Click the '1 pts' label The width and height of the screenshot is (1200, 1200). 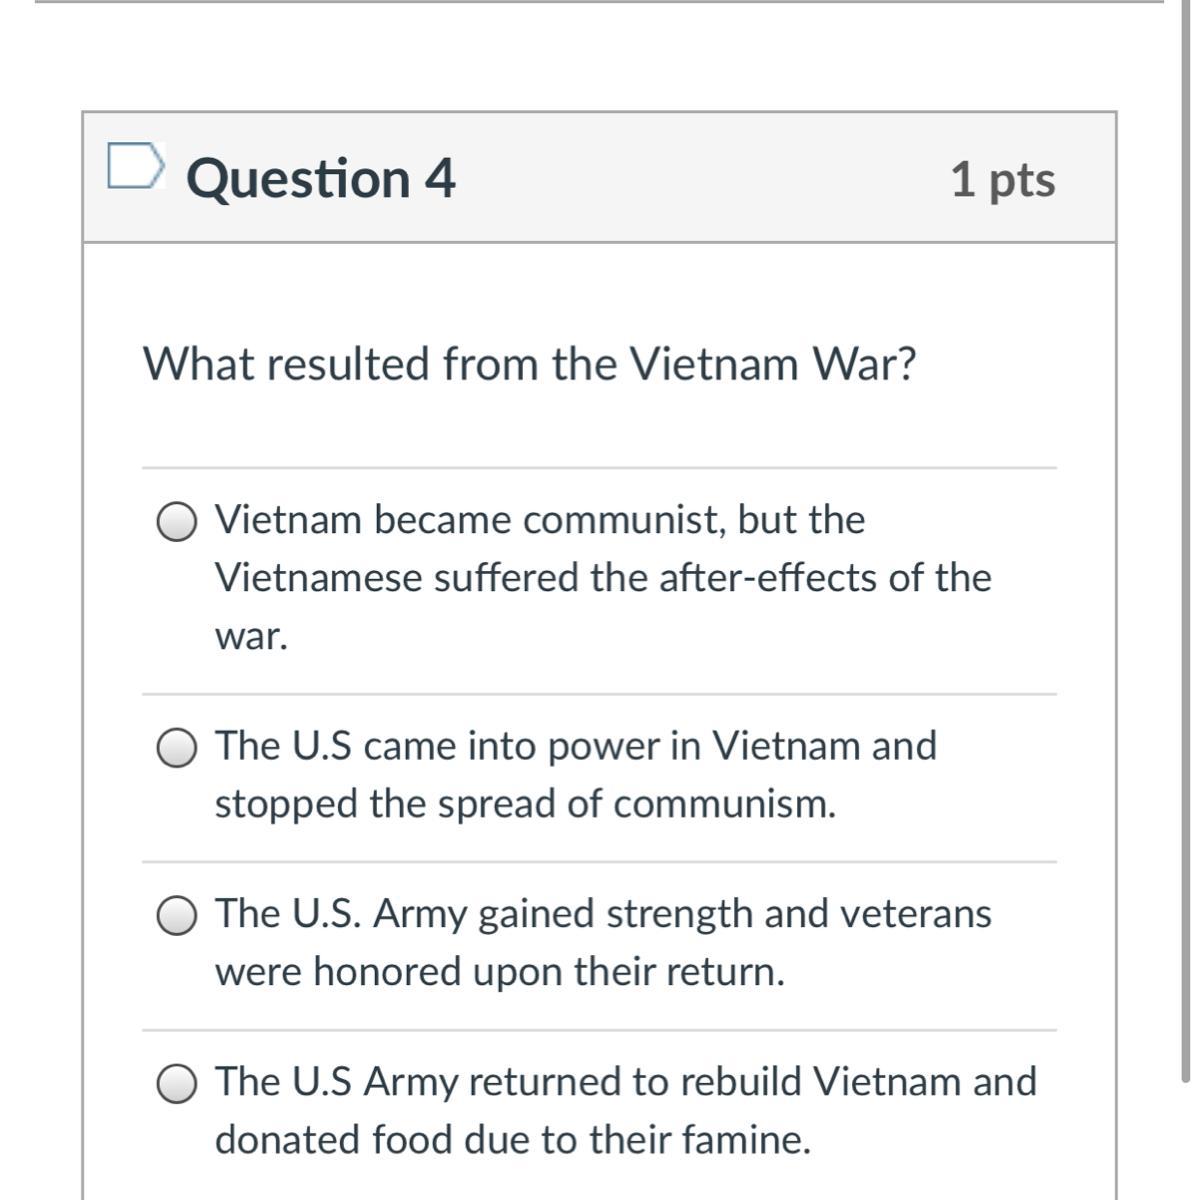tap(1002, 180)
